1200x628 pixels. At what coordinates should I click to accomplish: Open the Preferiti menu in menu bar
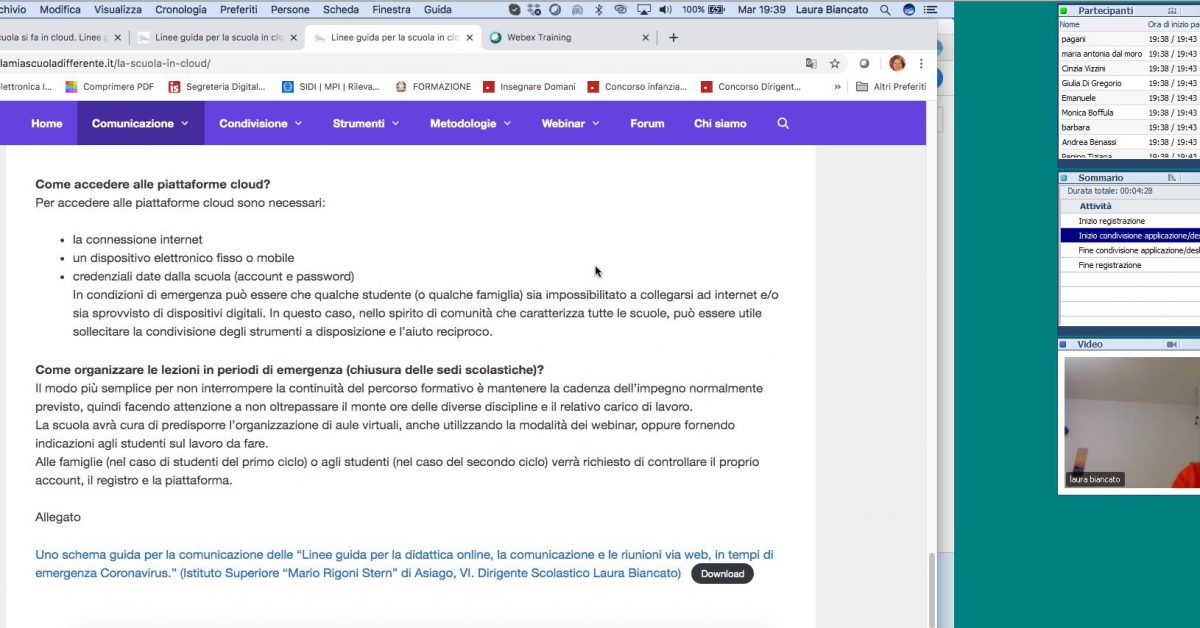238,9
